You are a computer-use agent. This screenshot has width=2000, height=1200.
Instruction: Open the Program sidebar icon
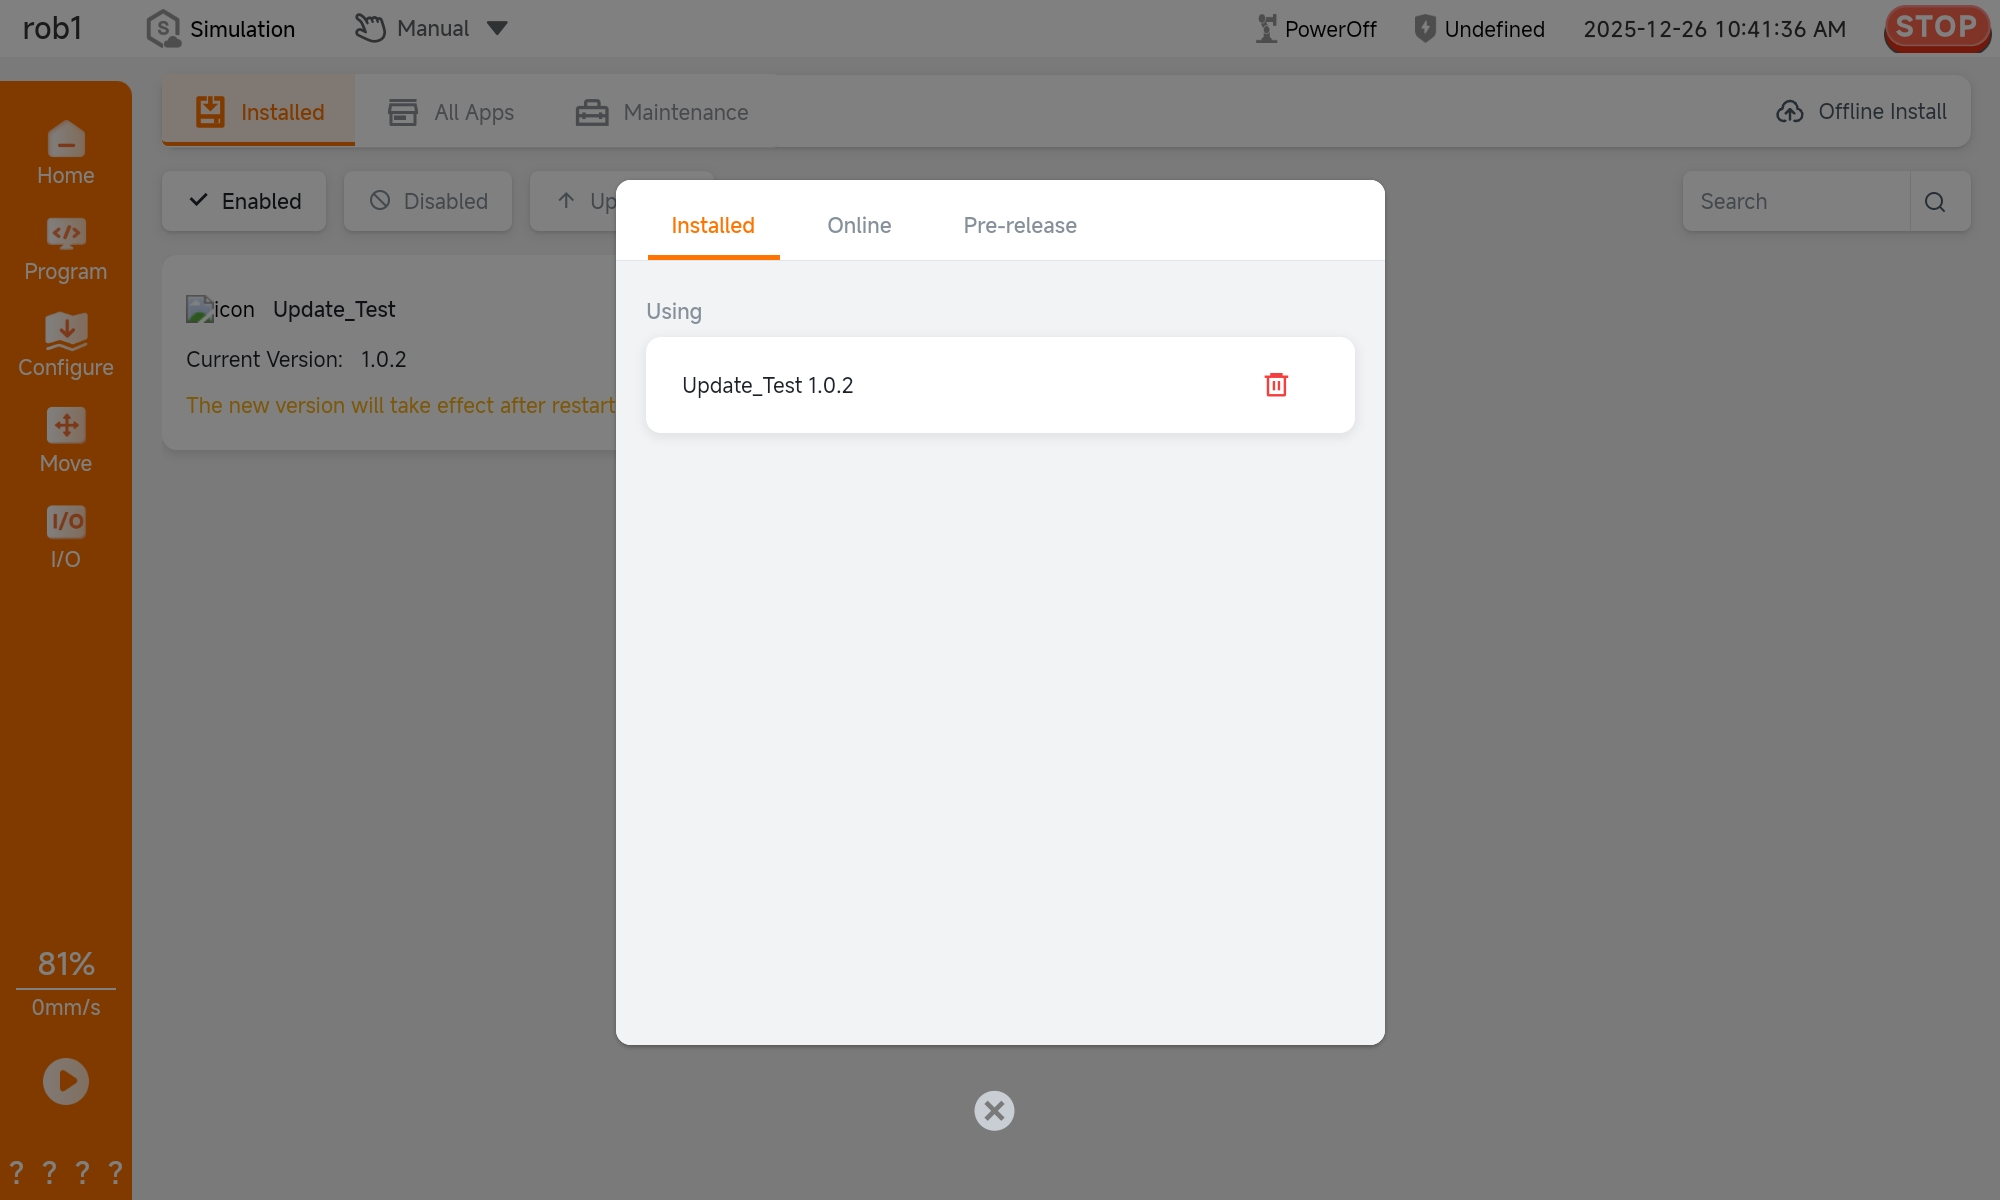point(66,250)
